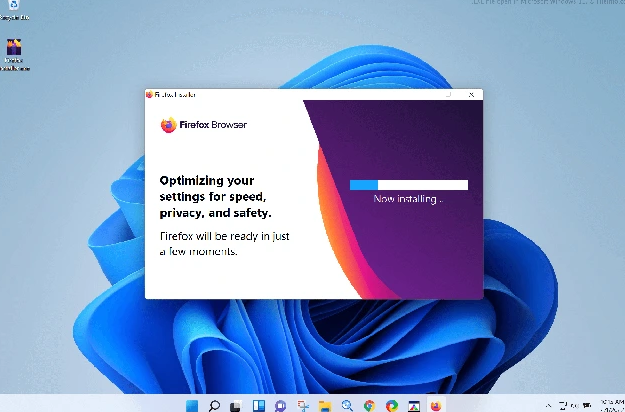
Task: Open the taskbar clock and date
Action: pos(613,406)
